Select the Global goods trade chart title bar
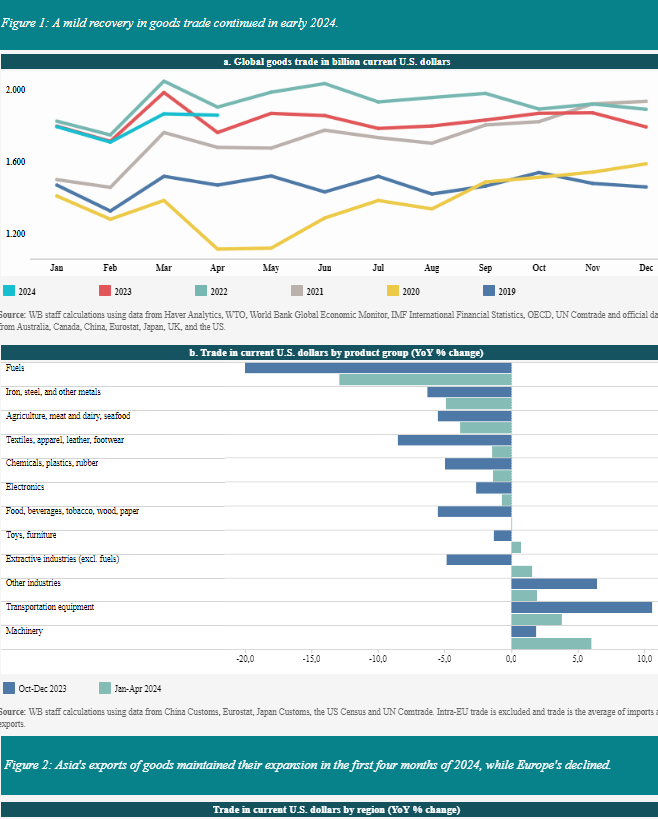Screen dimensions: 658x819 click(x=329, y=62)
